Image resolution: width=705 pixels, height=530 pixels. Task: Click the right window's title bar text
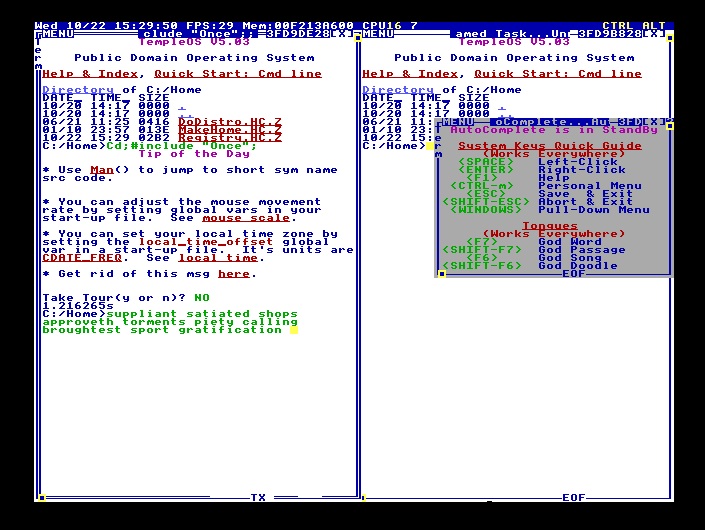pos(510,34)
